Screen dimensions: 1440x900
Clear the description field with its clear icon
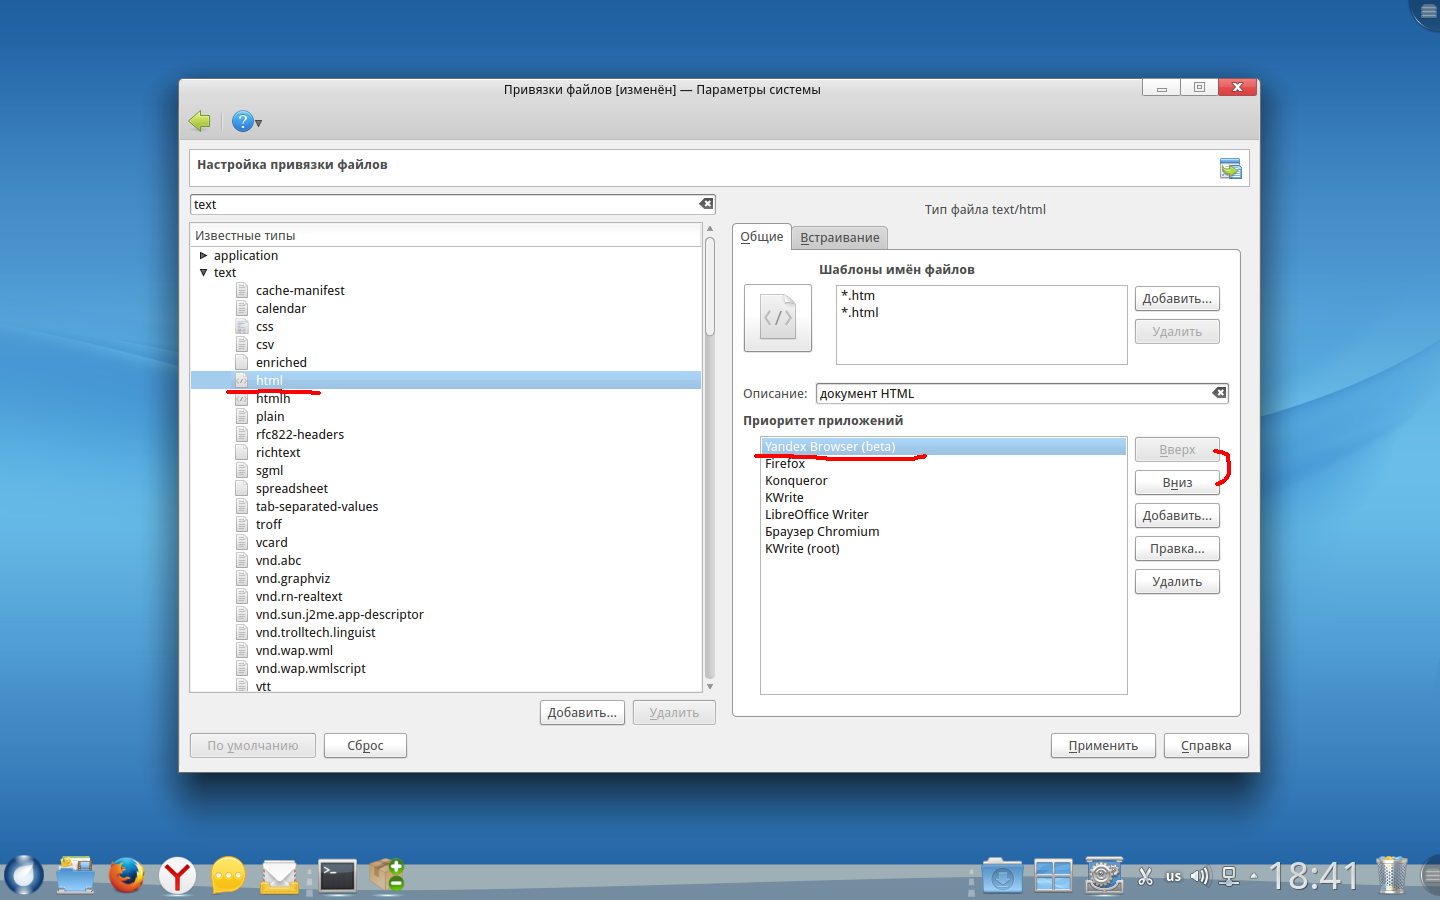[1219, 393]
